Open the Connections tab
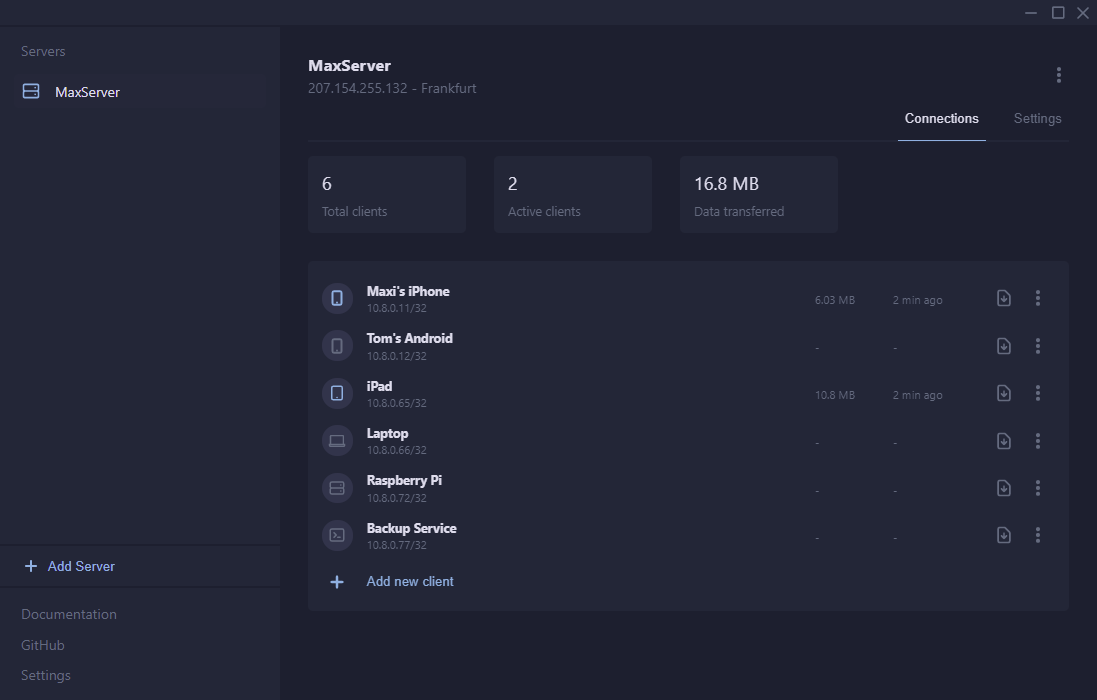1097x700 pixels. click(941, 118)
